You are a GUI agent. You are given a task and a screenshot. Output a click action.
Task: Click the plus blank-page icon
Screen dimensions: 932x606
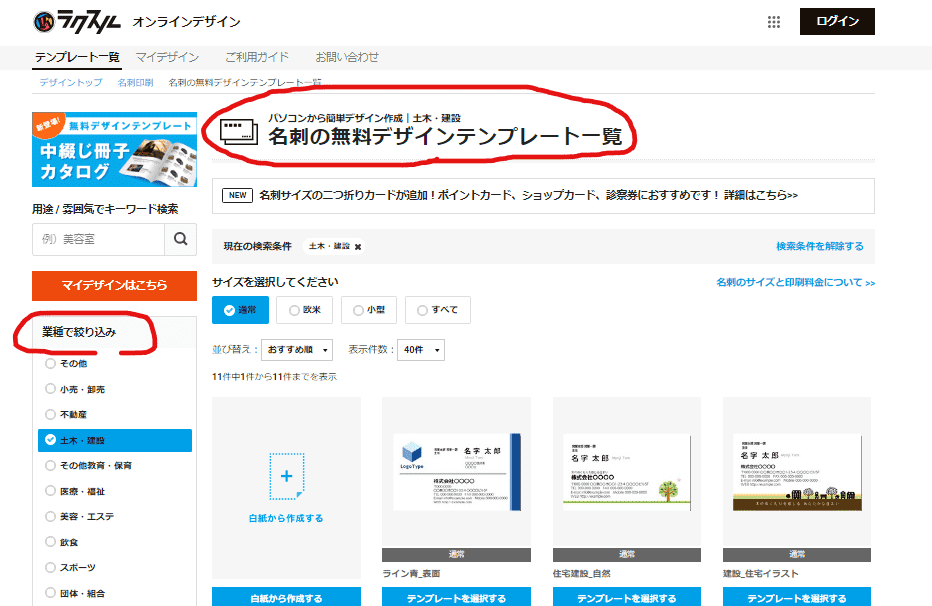(x=286, y=476)
